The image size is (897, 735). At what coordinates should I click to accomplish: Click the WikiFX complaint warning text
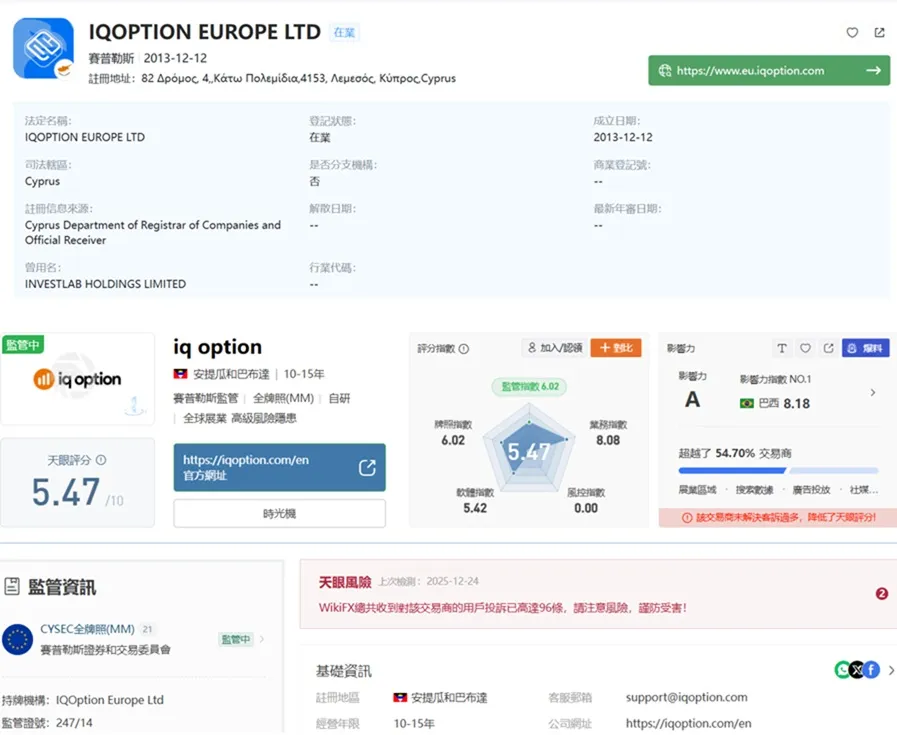tap(502, 607)
